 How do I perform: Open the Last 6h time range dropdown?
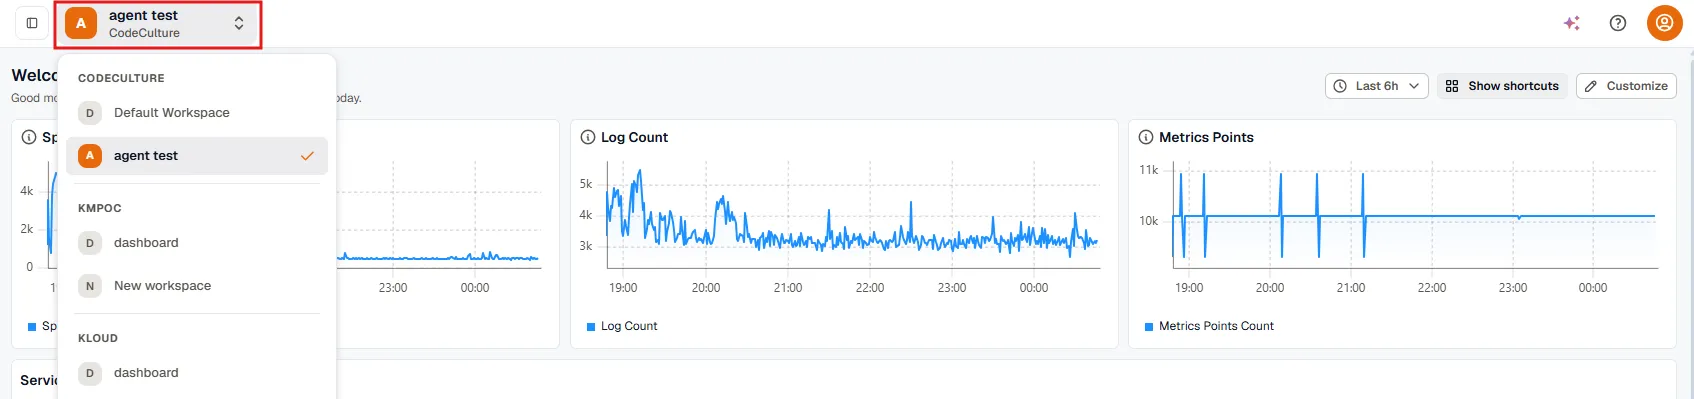coord(1376,86)
